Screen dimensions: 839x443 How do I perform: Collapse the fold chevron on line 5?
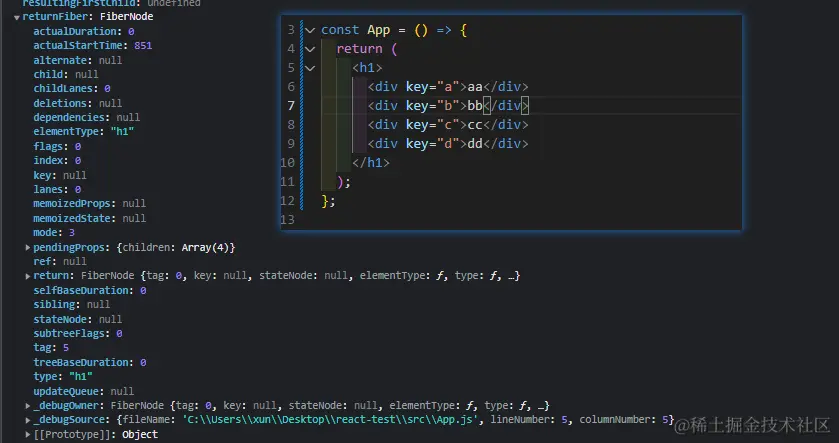pyautogui.click(x=310, y=68)
